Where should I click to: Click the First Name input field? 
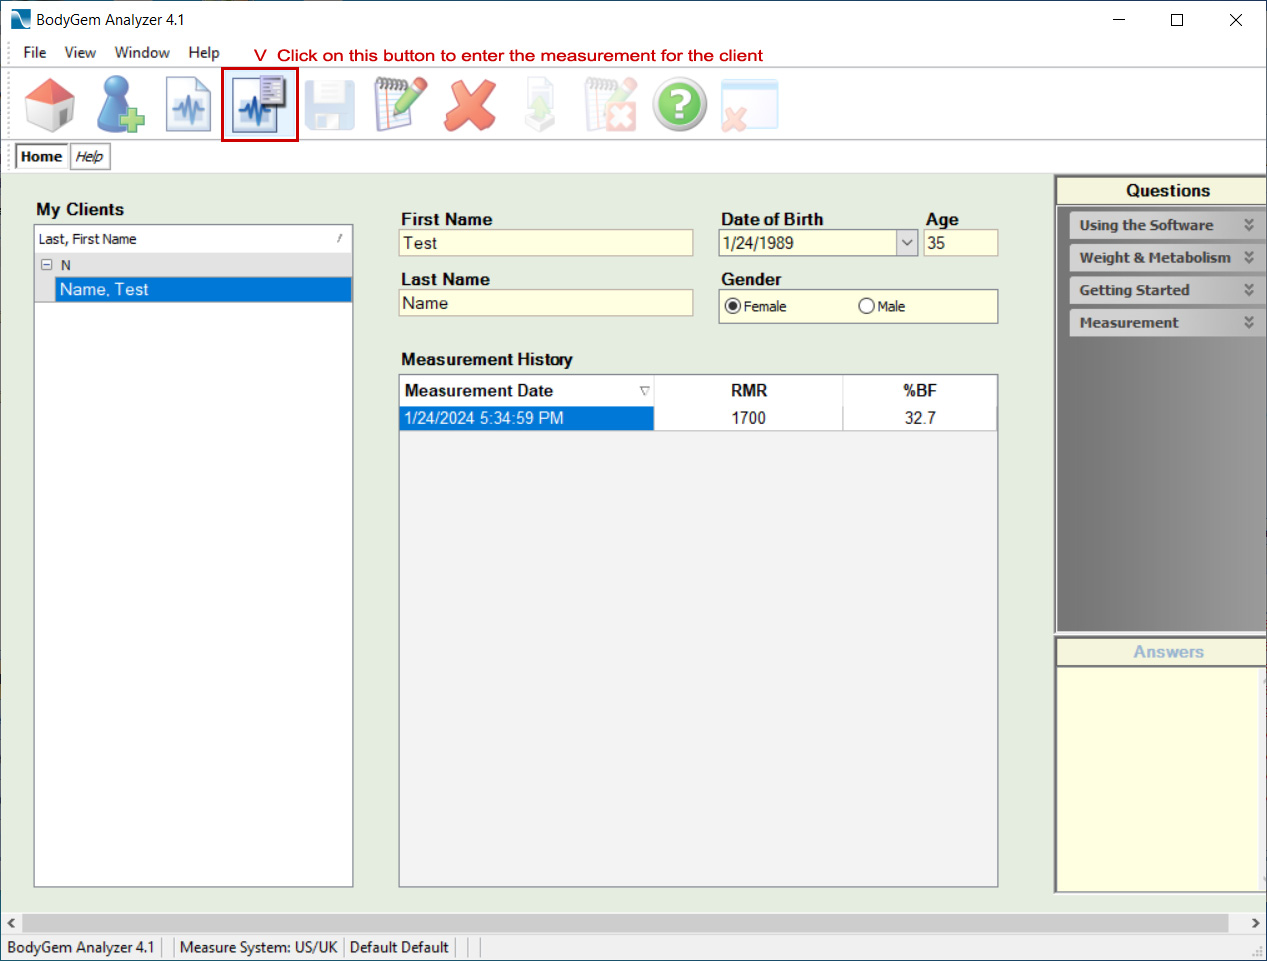(x=545, y=243)
